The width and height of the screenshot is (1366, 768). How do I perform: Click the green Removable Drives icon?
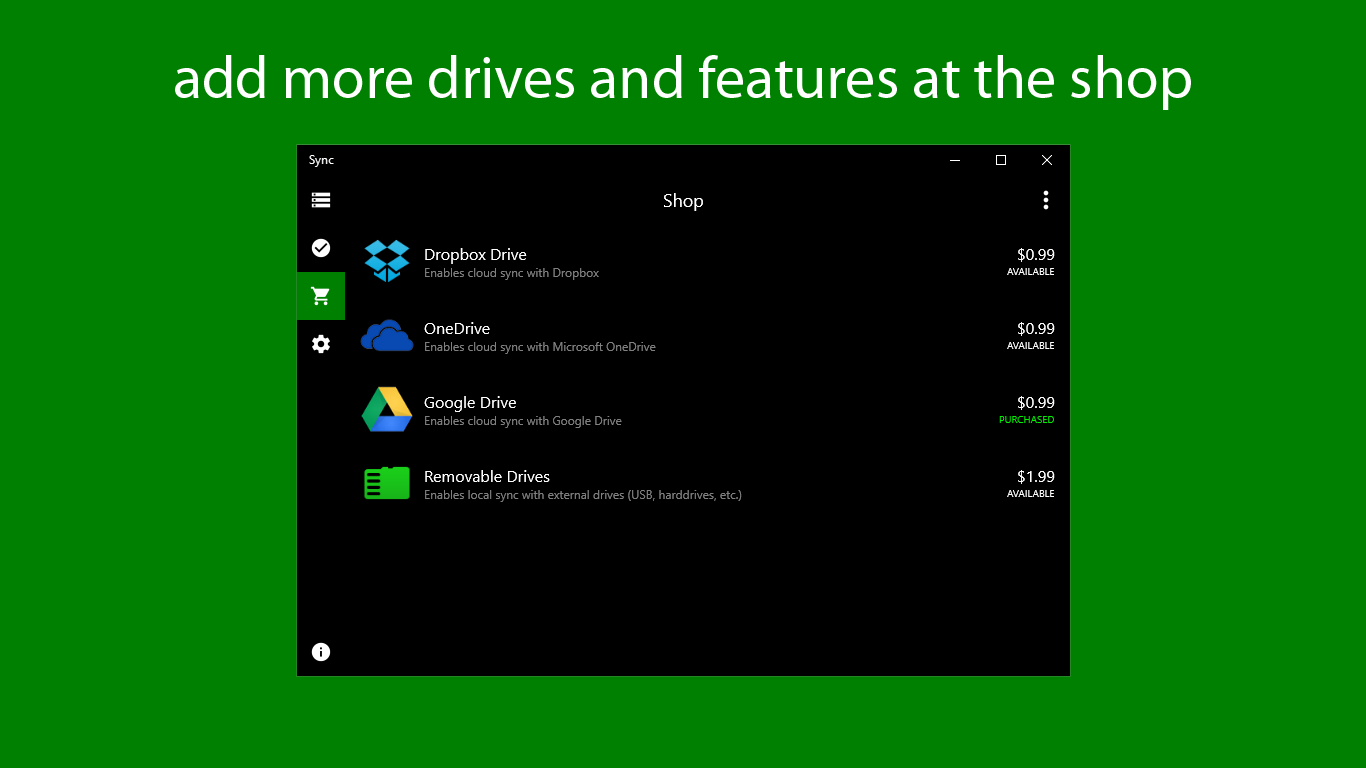(x=387, y=483)
